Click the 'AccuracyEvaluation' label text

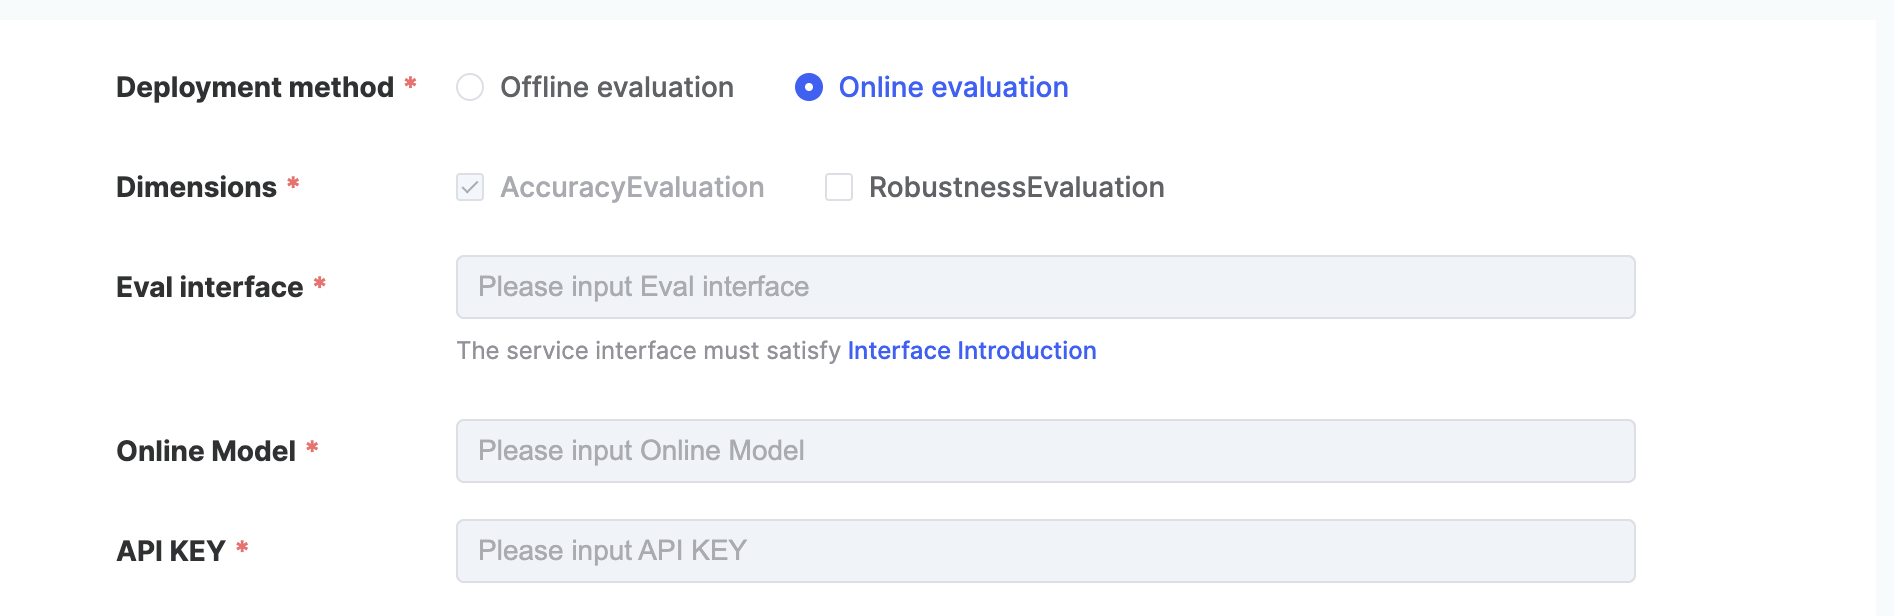632,188
